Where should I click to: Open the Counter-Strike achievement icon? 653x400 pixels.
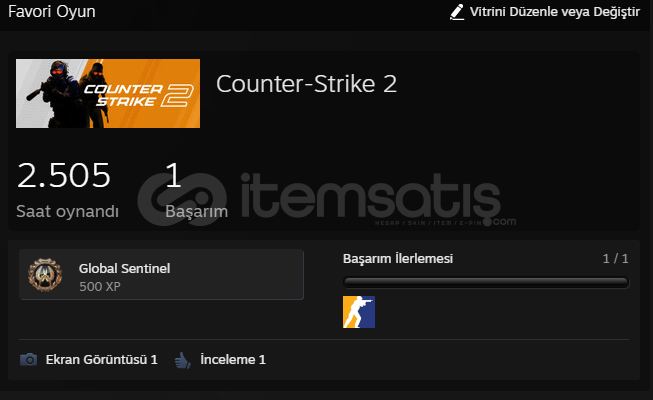coord(359,312)
